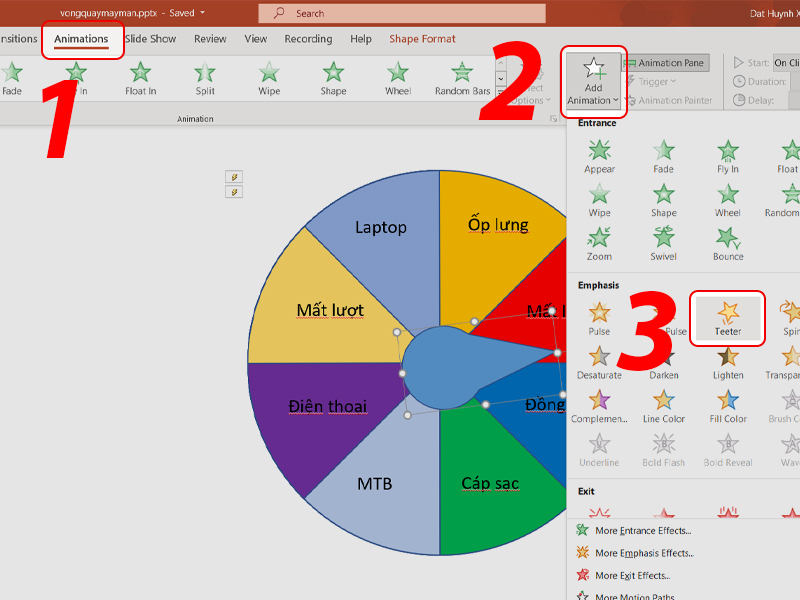800x600 pixels.
Task: Open the Start timing combo box
Action: [785, 63]
